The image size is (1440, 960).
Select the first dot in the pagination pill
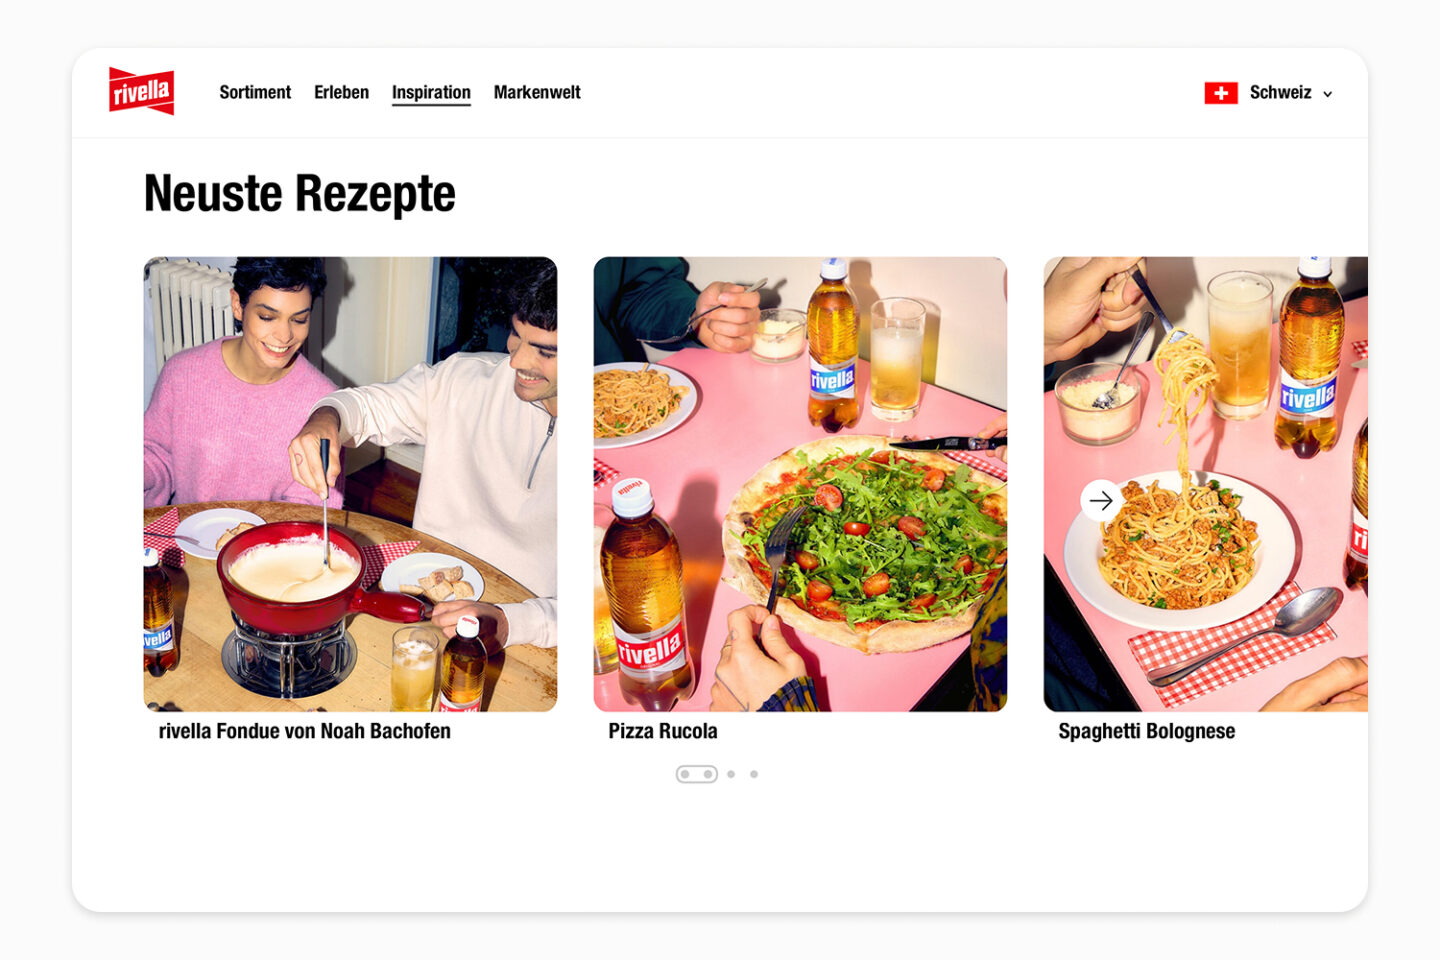coord(685,774)
